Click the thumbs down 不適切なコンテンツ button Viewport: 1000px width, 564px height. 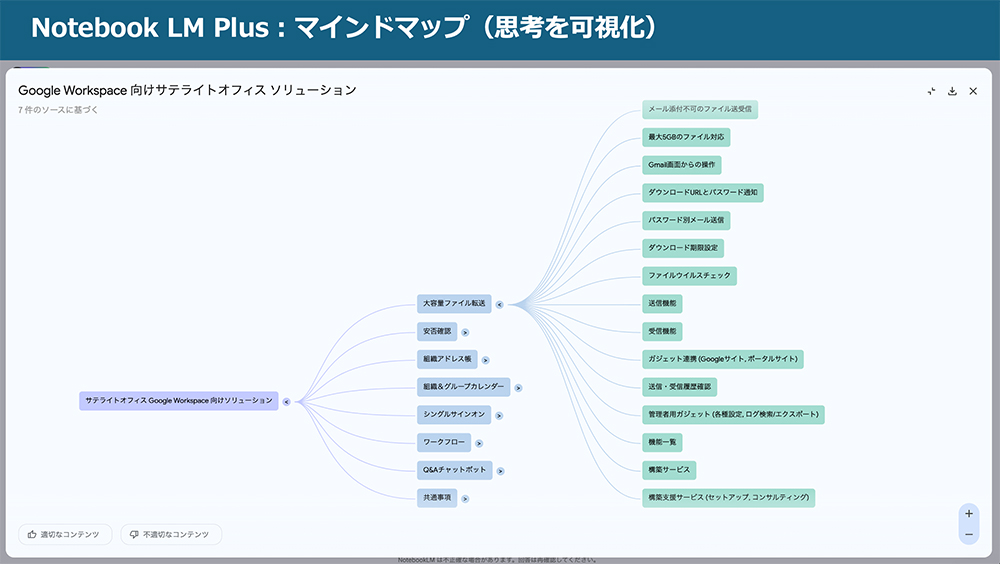click(x=172, y=535)
